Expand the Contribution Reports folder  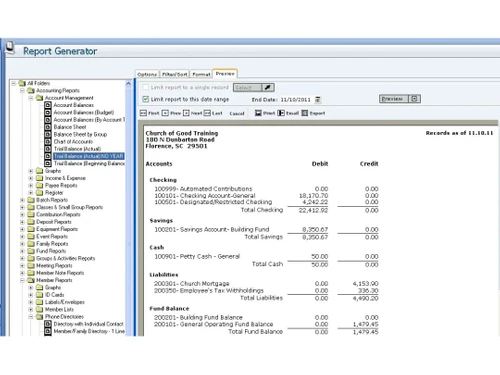point(22,215)
